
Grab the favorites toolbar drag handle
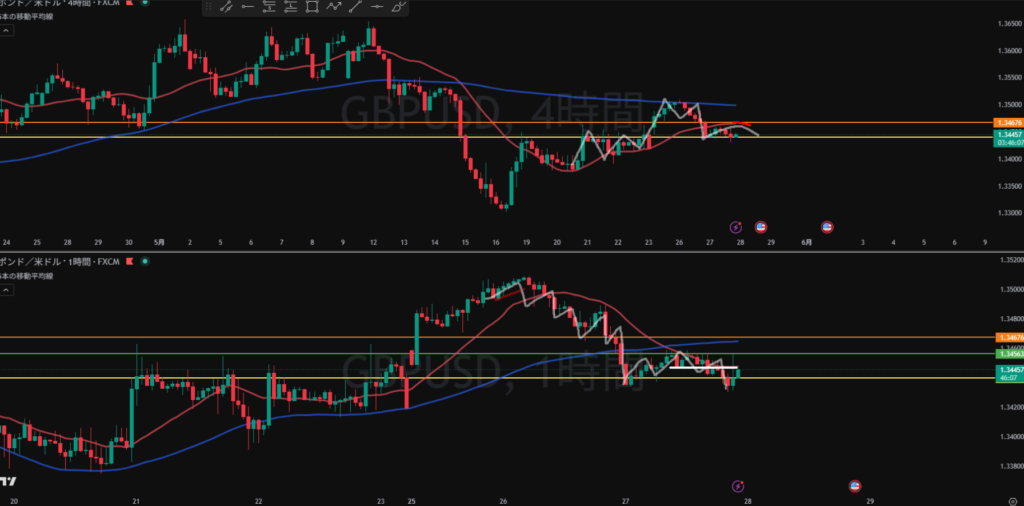(208, 7)
